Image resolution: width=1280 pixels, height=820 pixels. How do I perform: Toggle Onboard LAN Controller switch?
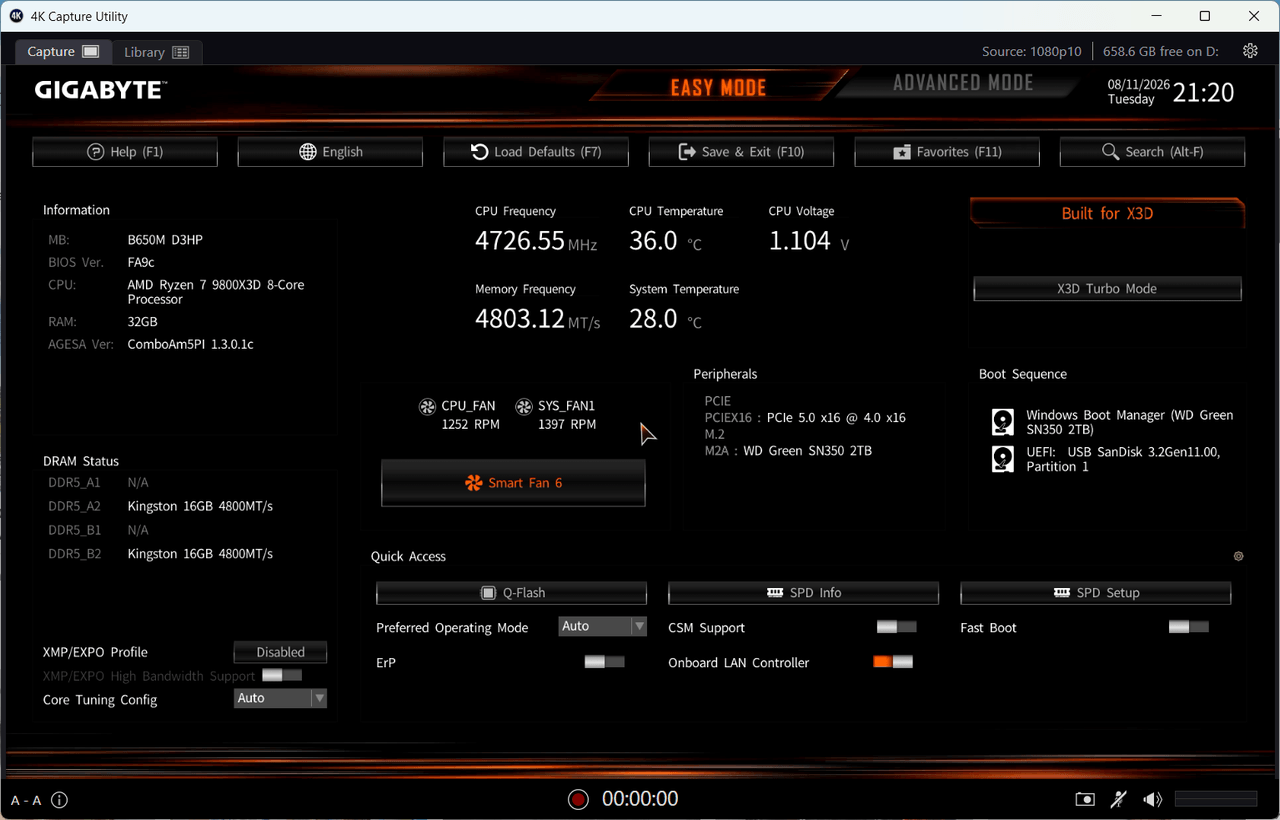coord(893,662)
